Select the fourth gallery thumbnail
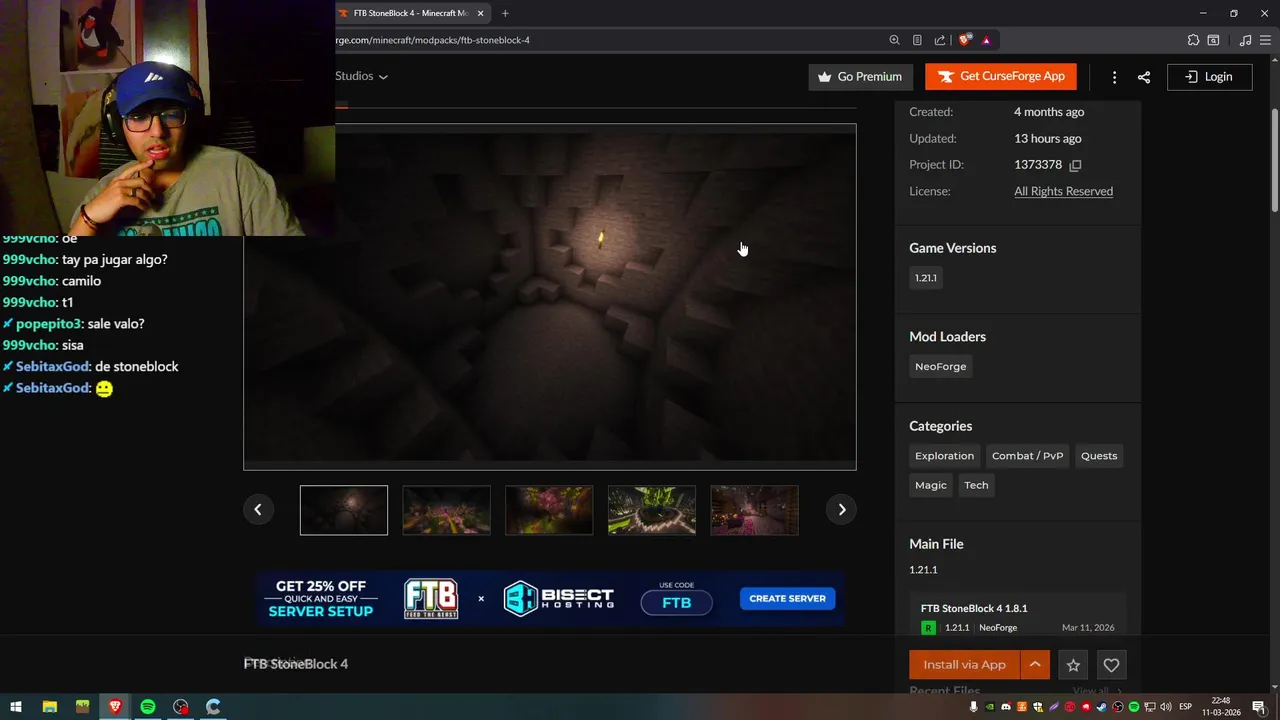The height and width of the screenshot is (720, 1280). [652, 510]
